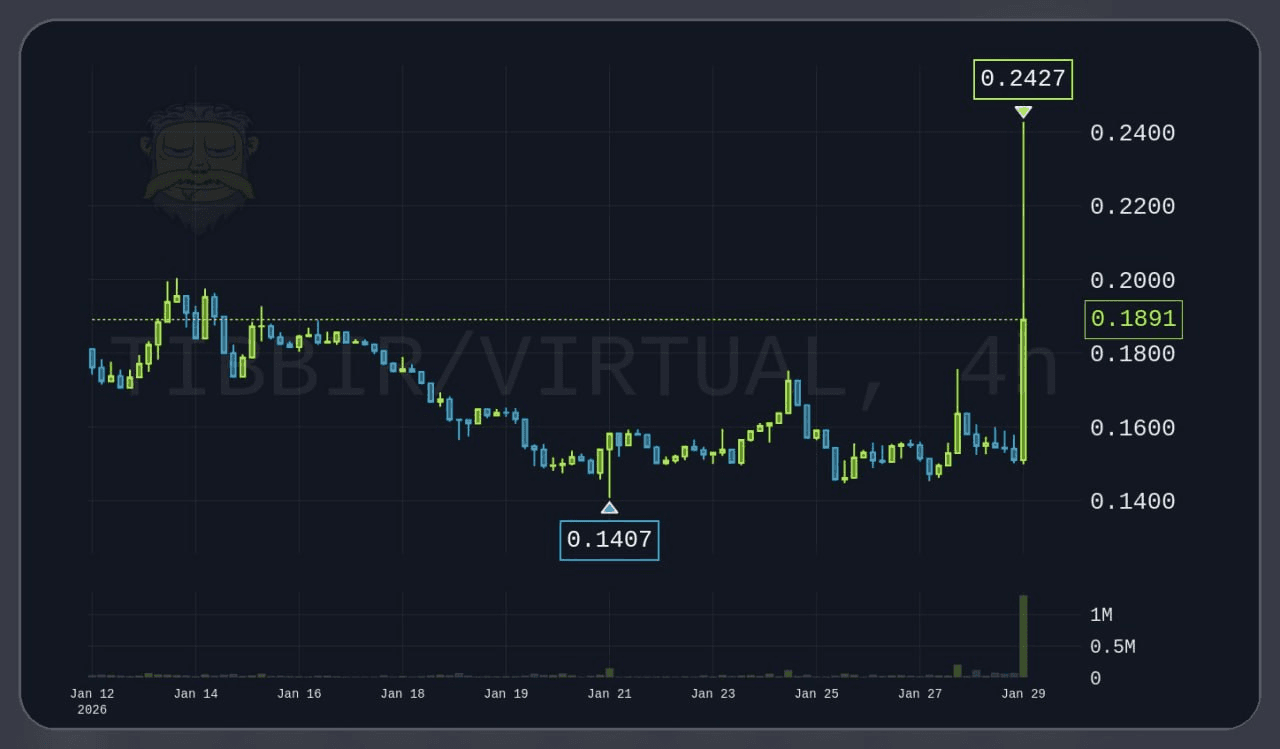1280x749 pixels.
Task: Click the 0.1800 price axis label
Action: click(1132, 354)
